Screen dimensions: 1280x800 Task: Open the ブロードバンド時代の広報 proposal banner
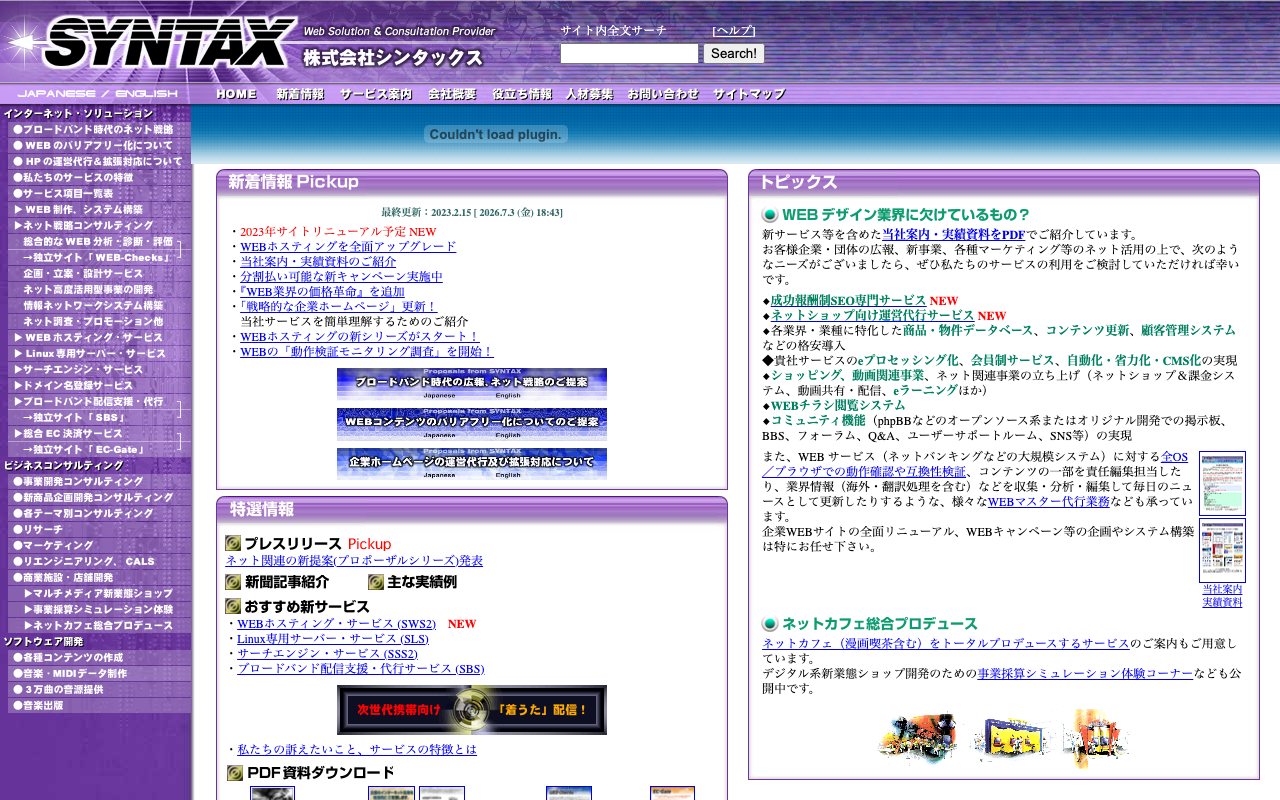(x=472, y=384)
